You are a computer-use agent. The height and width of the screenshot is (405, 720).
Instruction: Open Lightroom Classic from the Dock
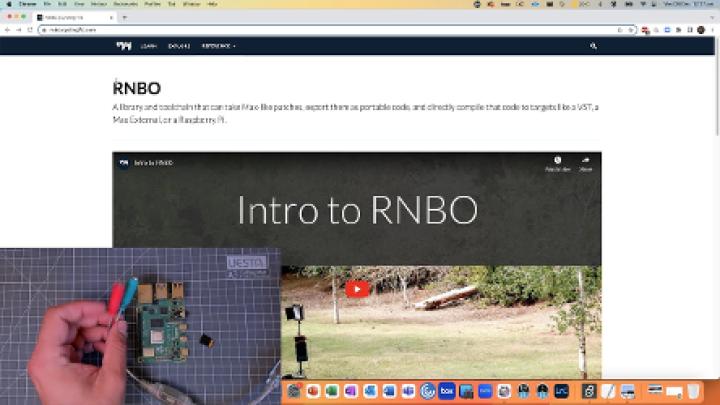point(561,391)
